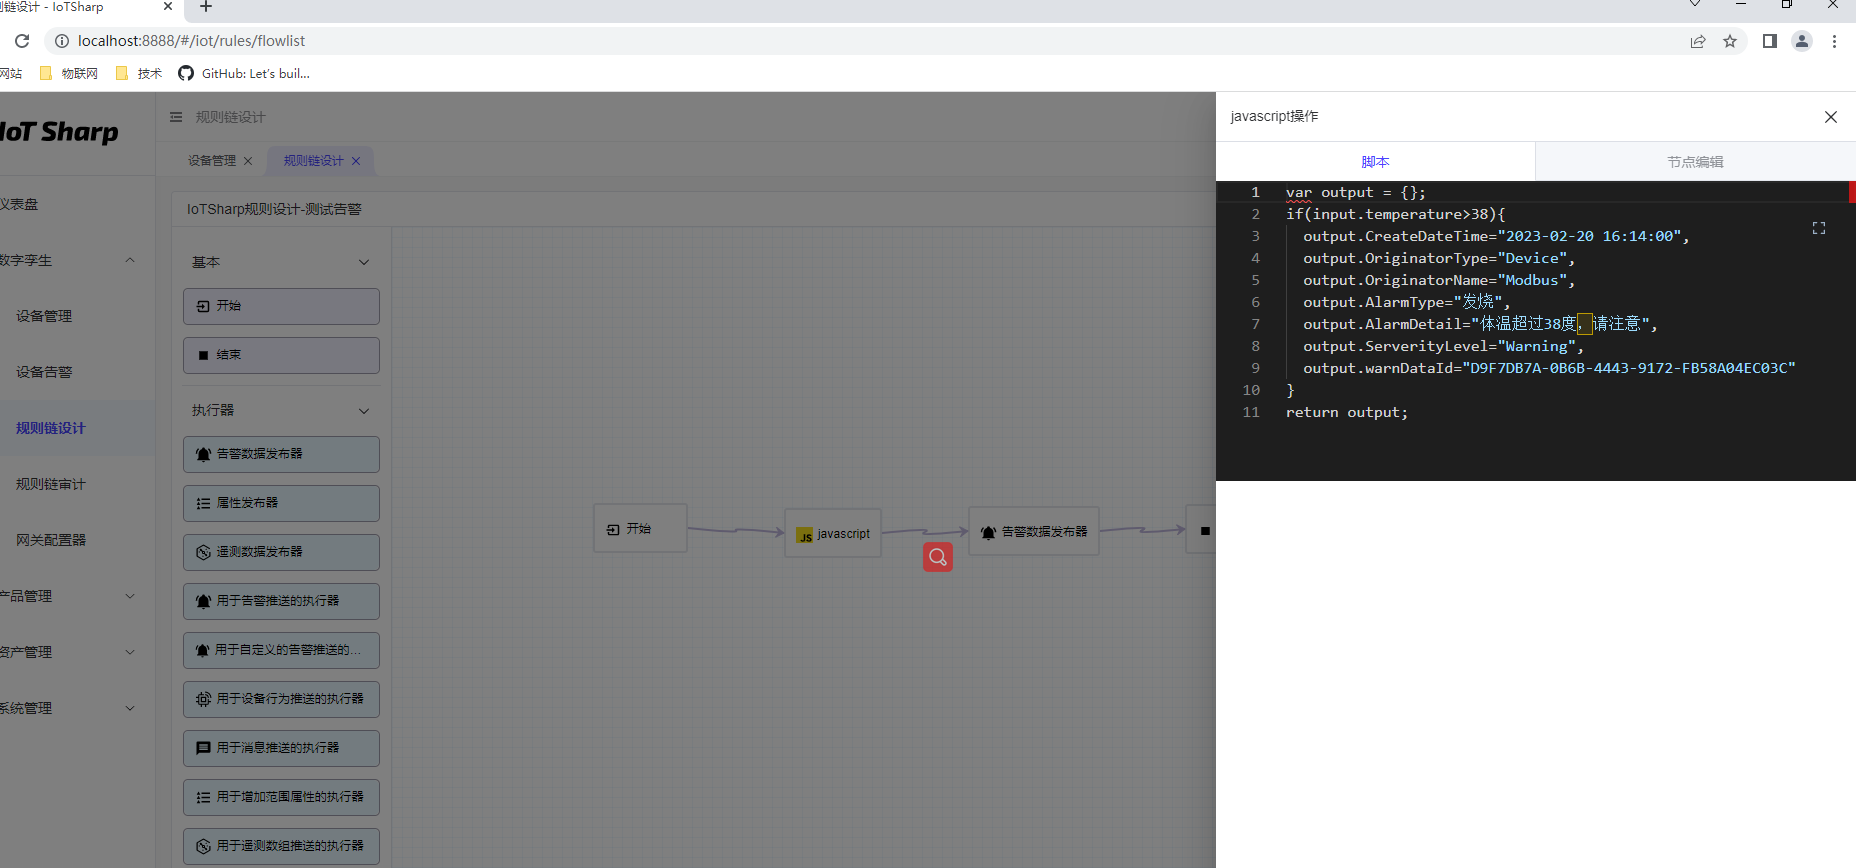Image resolution: width=1856 pixels, height=868 pixels.
Task: Open 设备告警 in the sidebar
Action: [x=44, y=372]
